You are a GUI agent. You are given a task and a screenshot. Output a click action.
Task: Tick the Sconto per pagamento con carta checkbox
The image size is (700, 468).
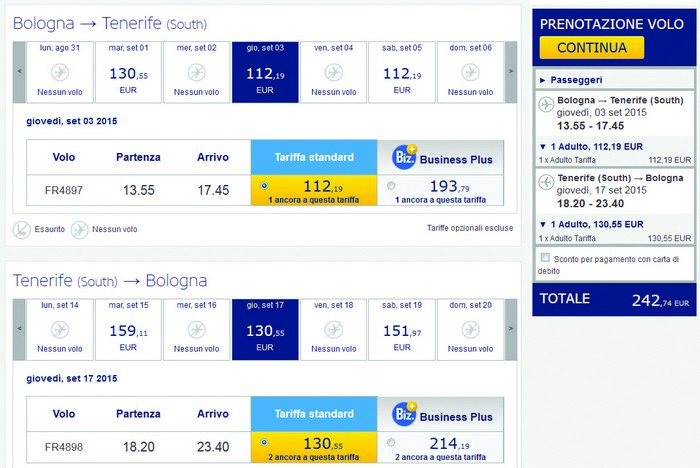(545, 257)
